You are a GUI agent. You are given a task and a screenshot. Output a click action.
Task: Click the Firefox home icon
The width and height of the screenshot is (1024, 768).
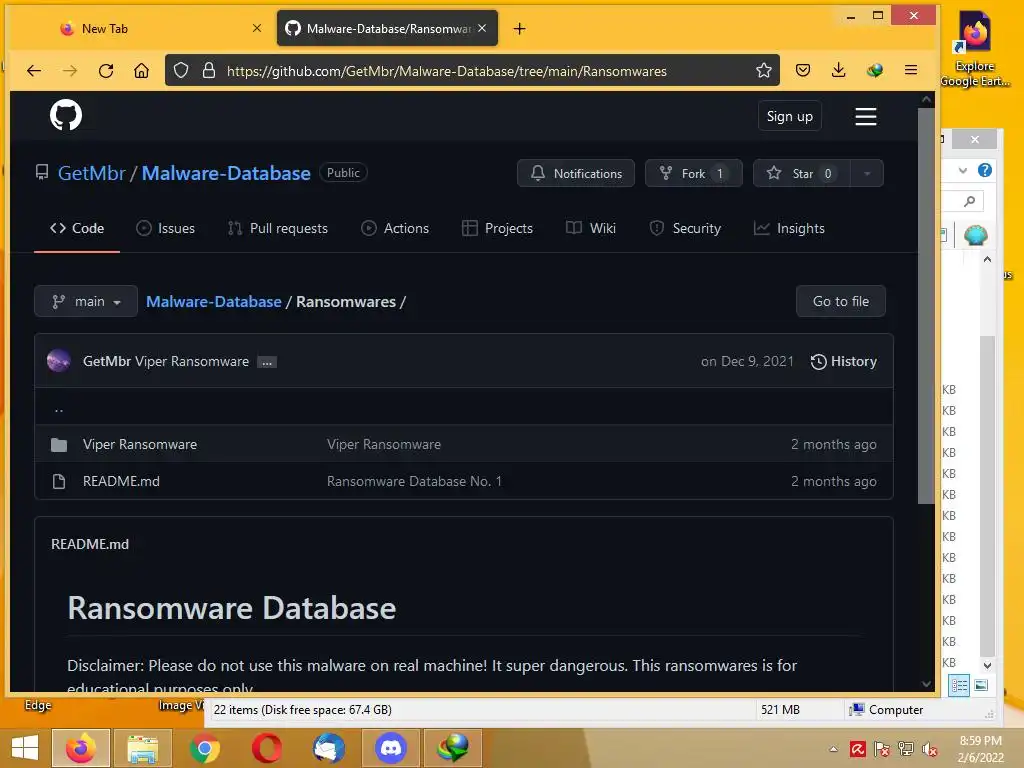point(141,71)
